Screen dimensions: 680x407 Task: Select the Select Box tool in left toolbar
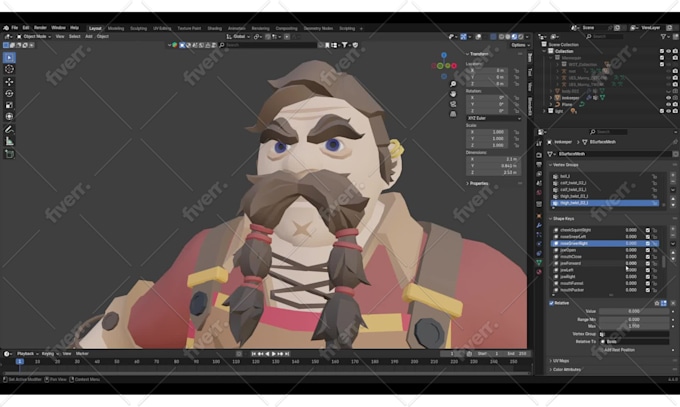9,58
